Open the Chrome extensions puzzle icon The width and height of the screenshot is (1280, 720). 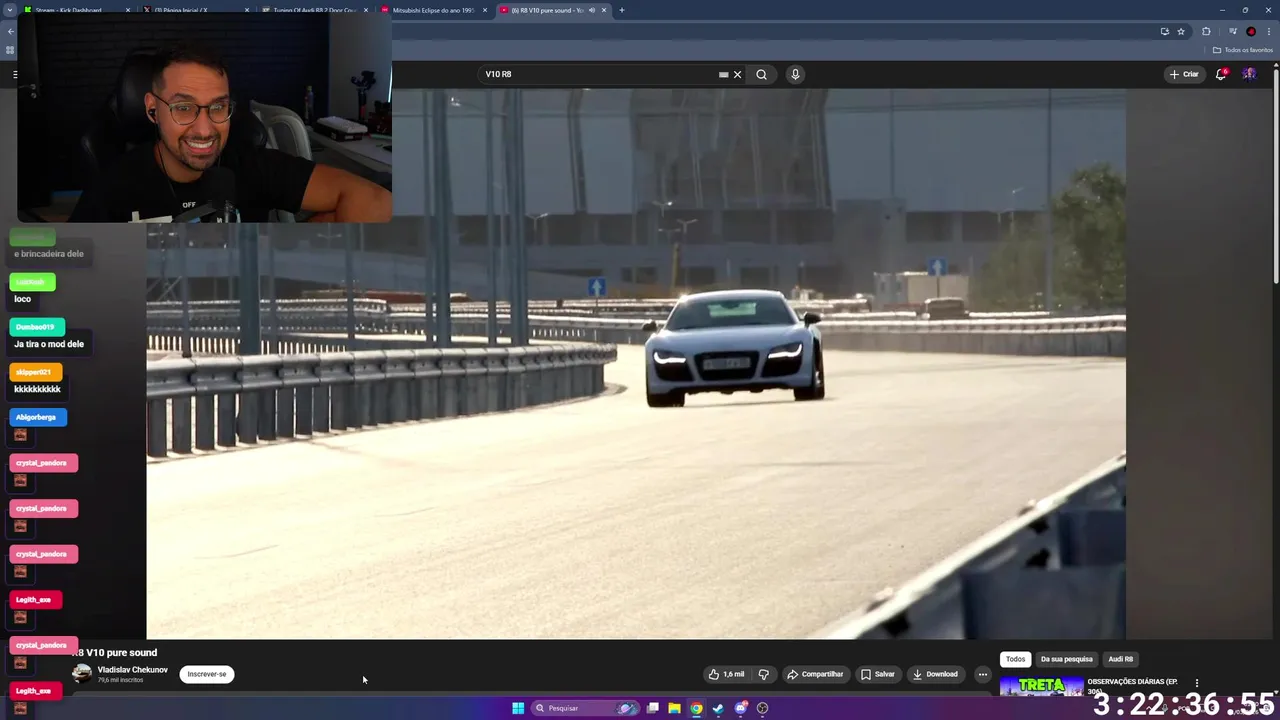1206,31
